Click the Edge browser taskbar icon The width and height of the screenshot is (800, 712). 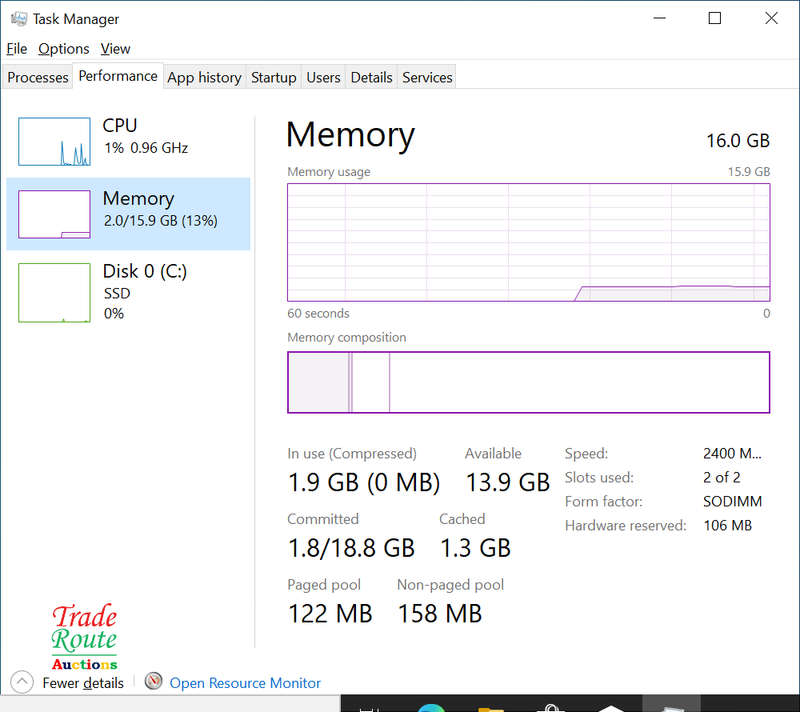pos(431,706)
